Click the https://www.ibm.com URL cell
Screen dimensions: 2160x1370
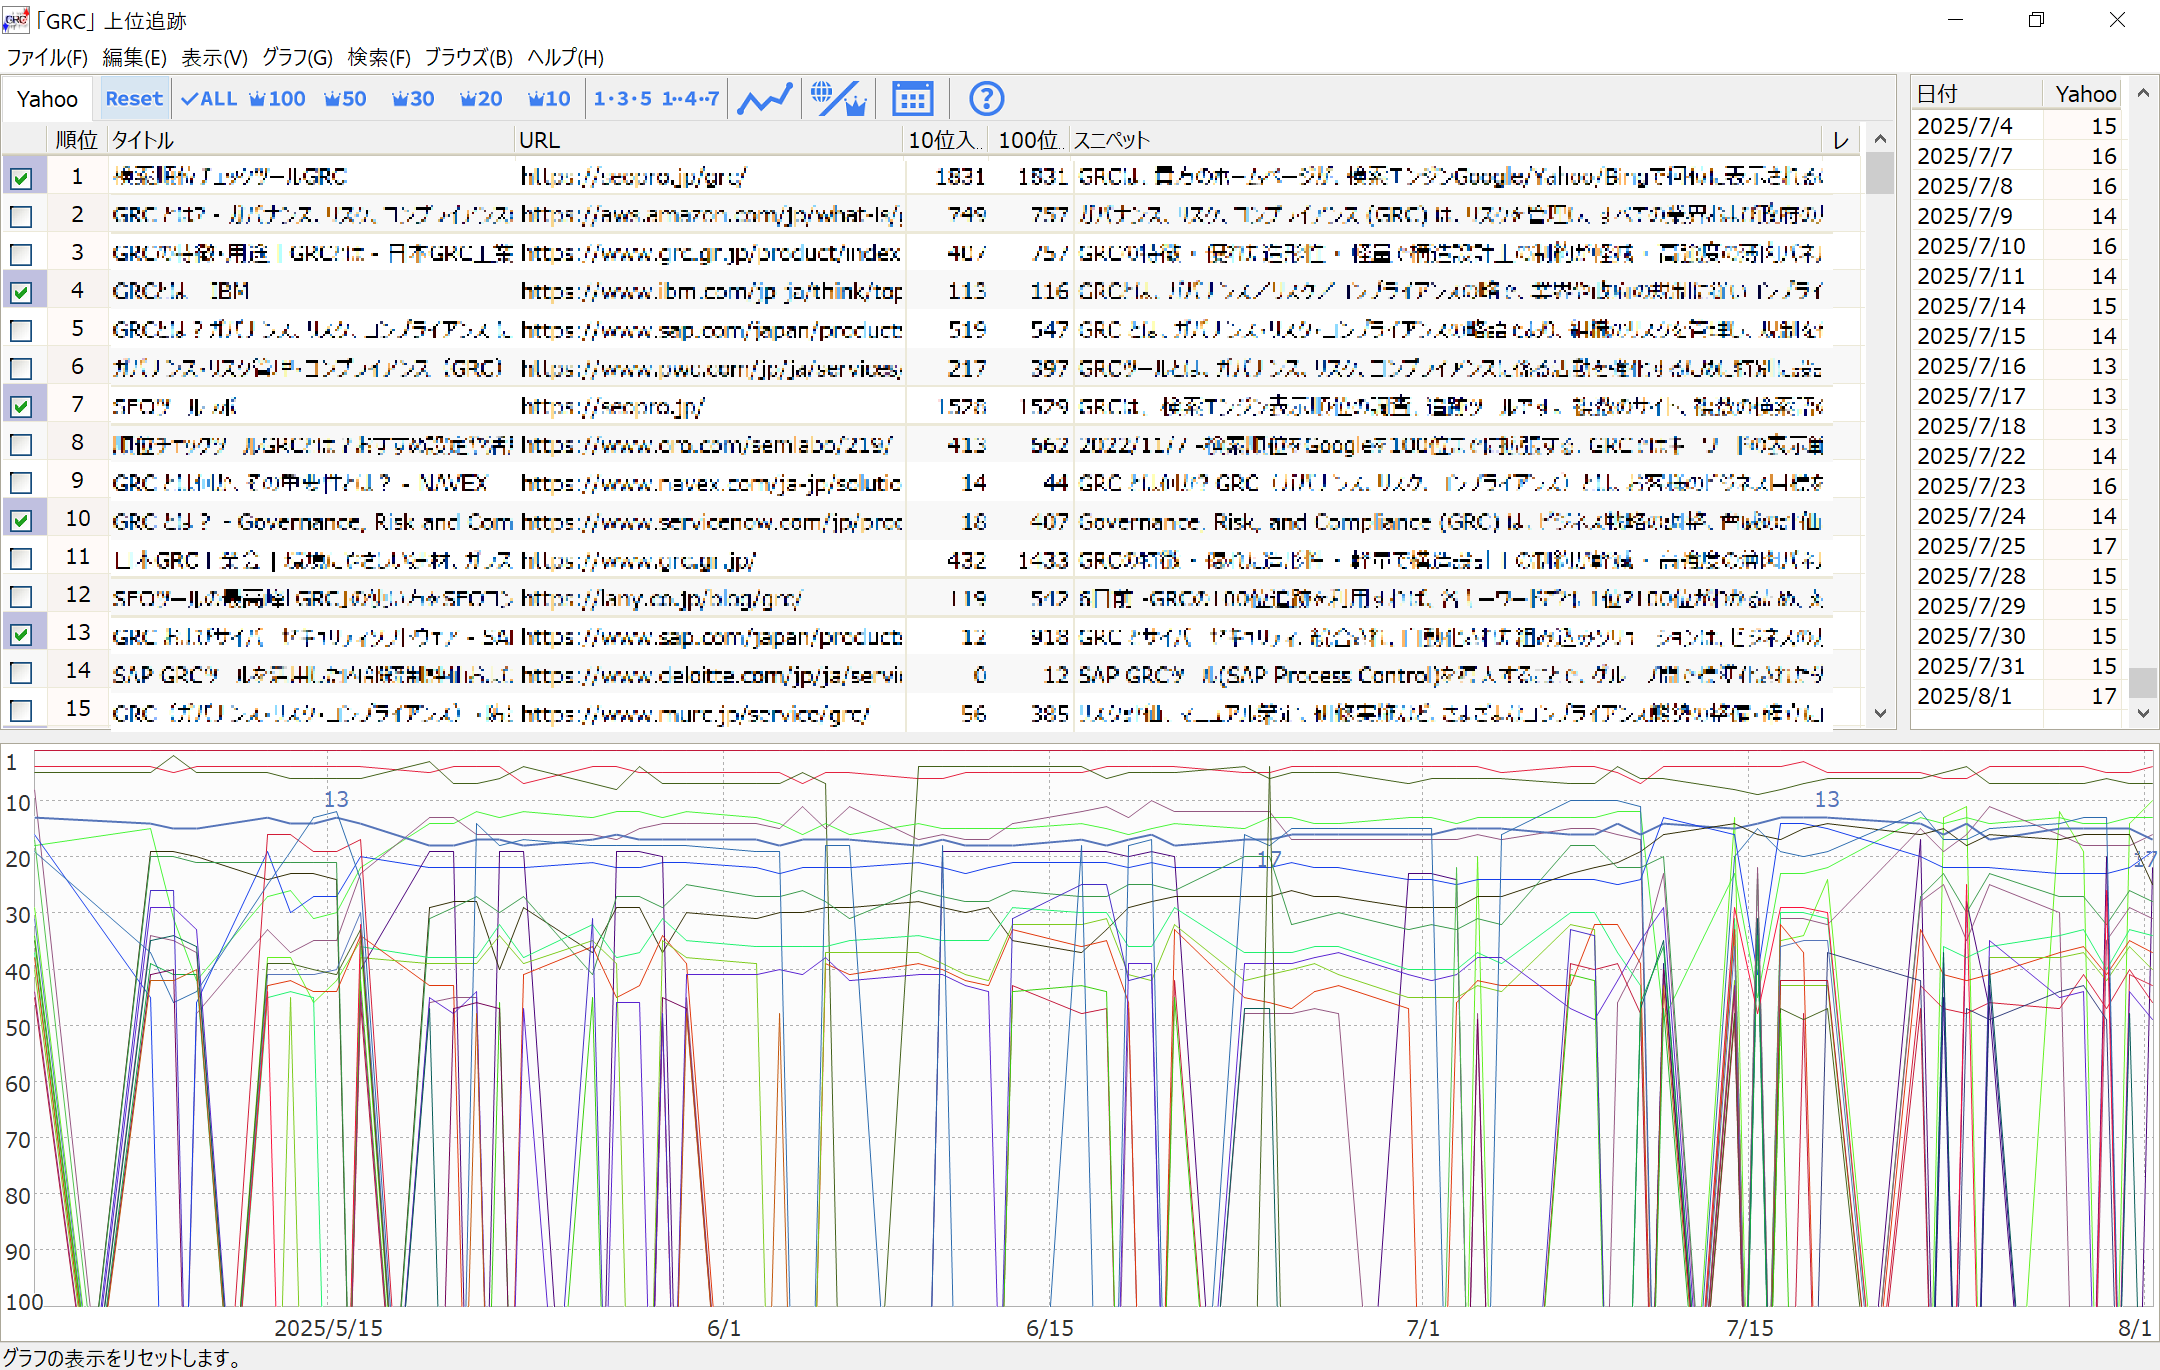point(711,292)
